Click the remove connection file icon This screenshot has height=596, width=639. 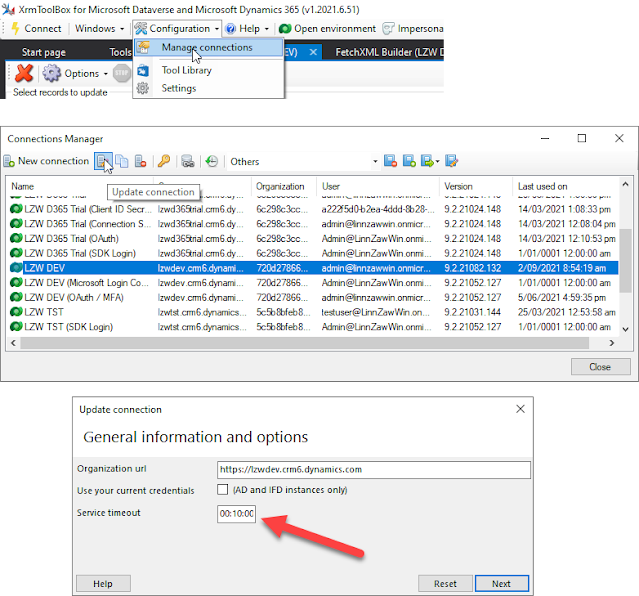[390, 161]
